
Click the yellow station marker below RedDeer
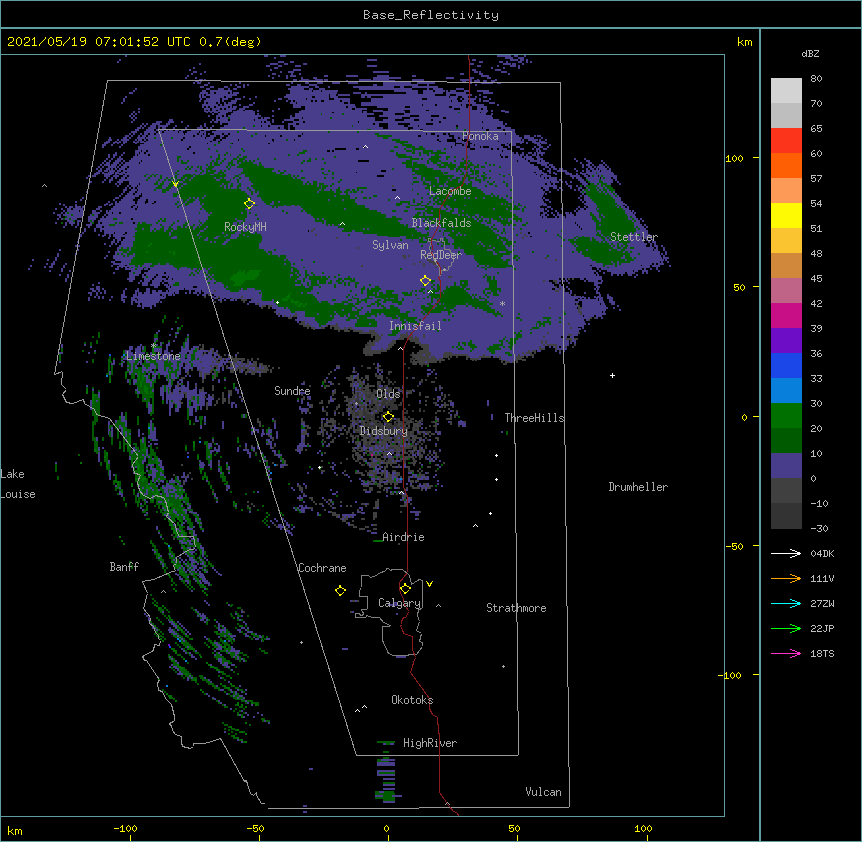click(x=425, y=280)
